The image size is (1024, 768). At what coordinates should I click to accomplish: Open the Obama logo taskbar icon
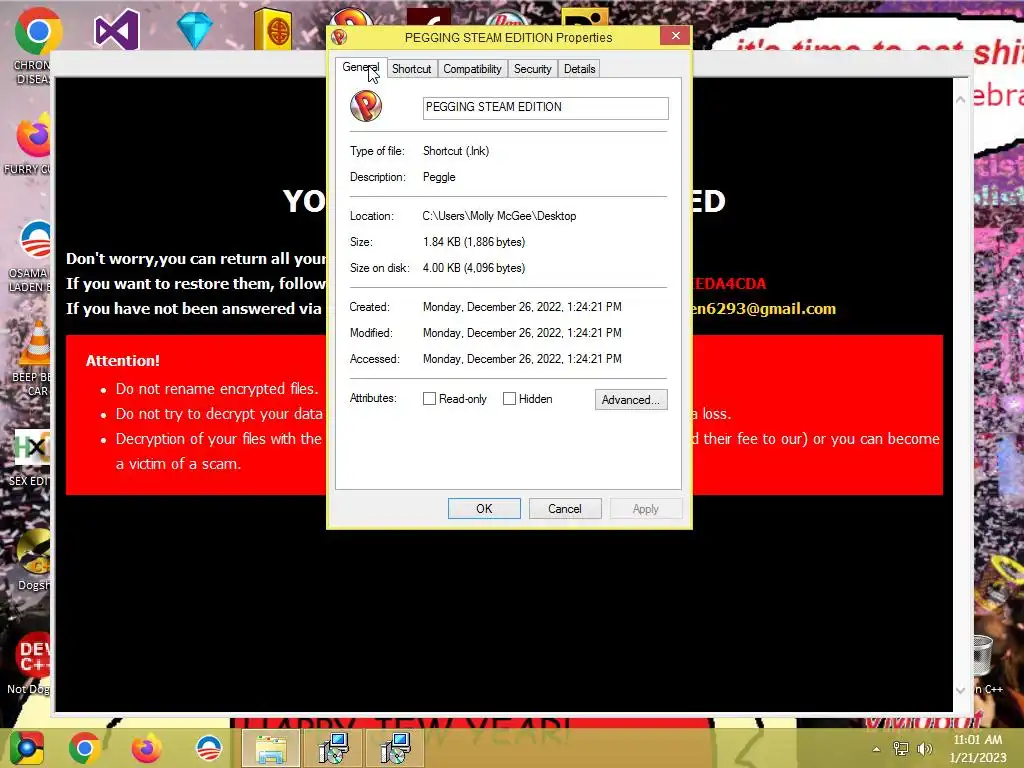click(209, 748)
